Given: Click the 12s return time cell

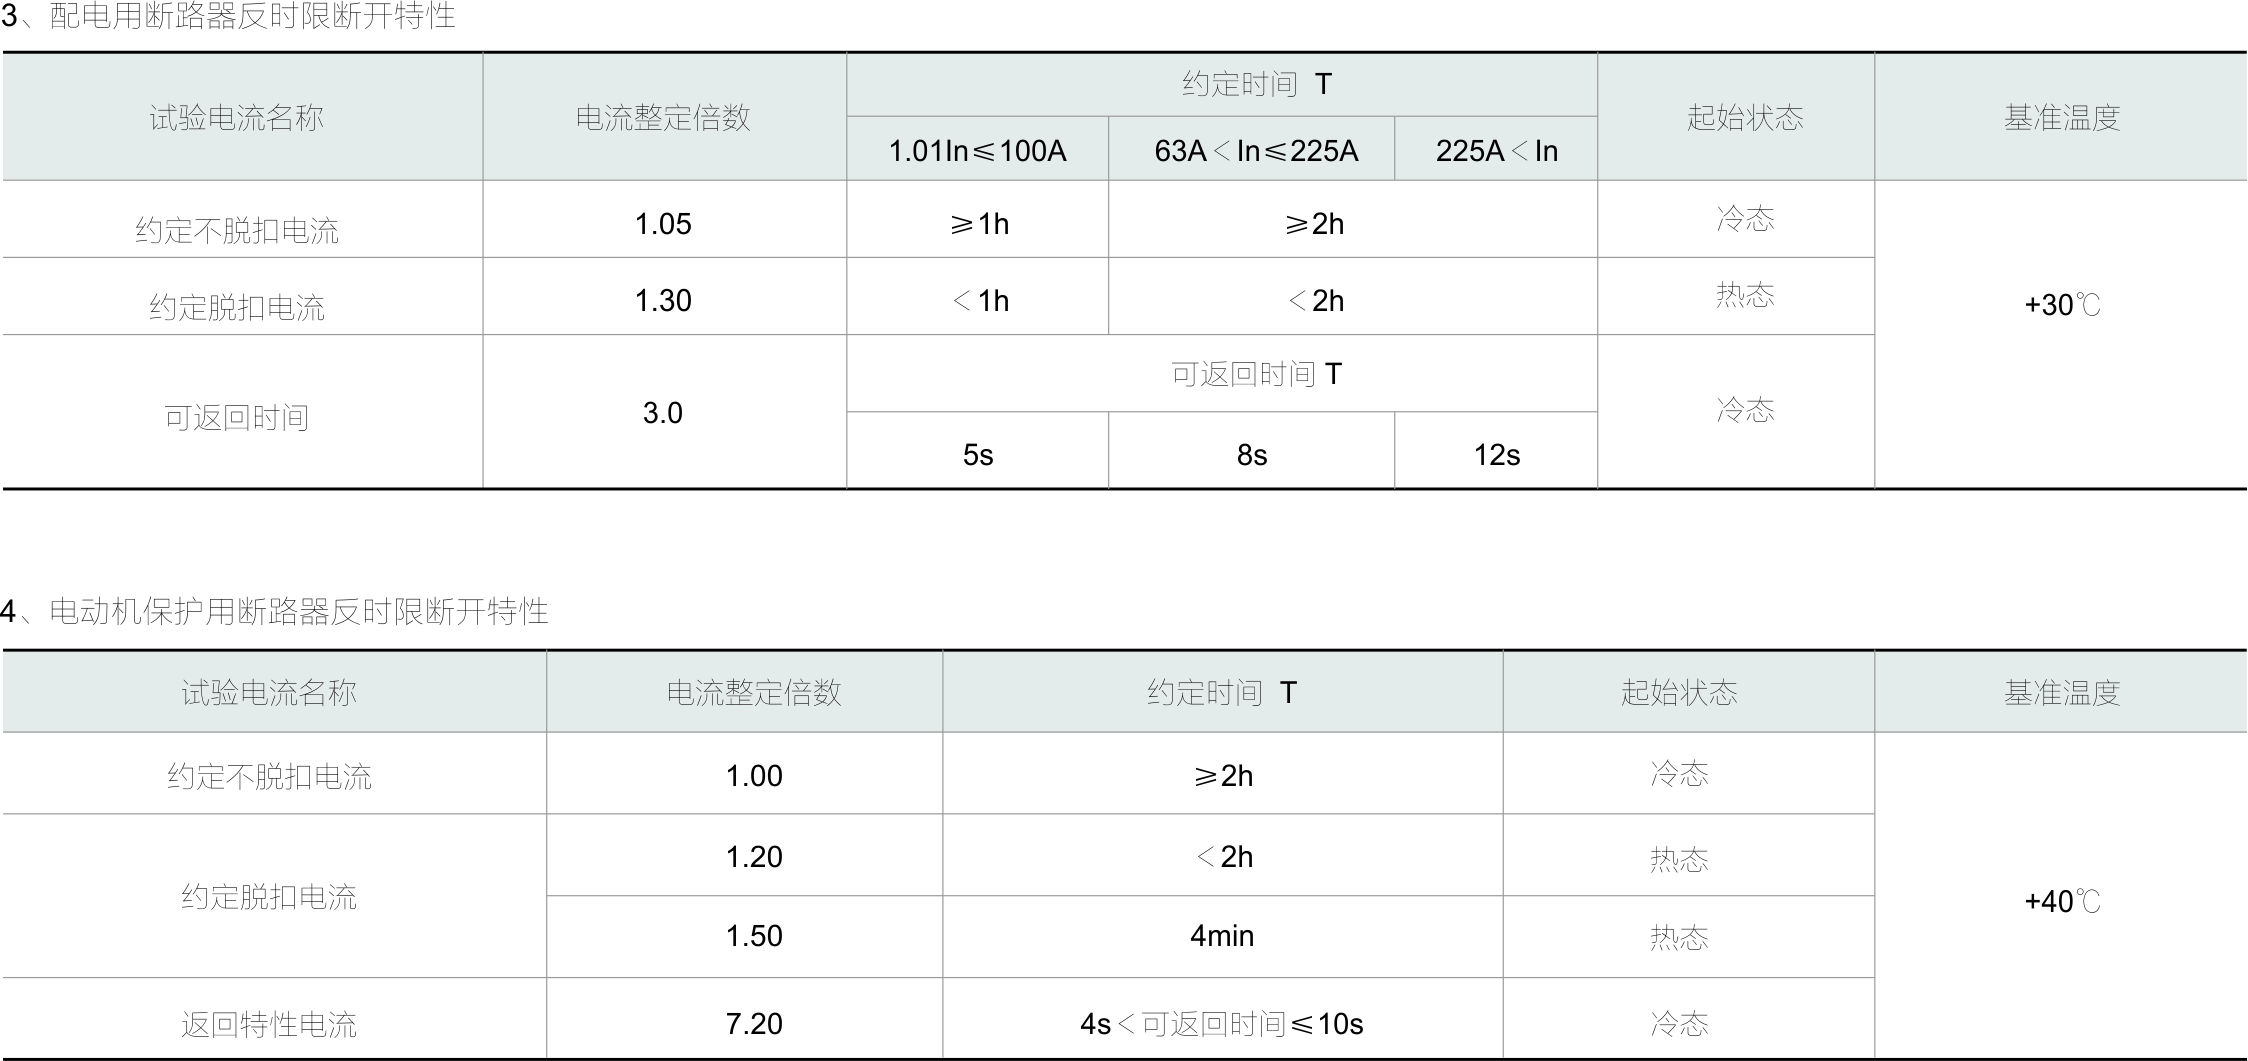Looking at the screenshot, I should 1496,455.
